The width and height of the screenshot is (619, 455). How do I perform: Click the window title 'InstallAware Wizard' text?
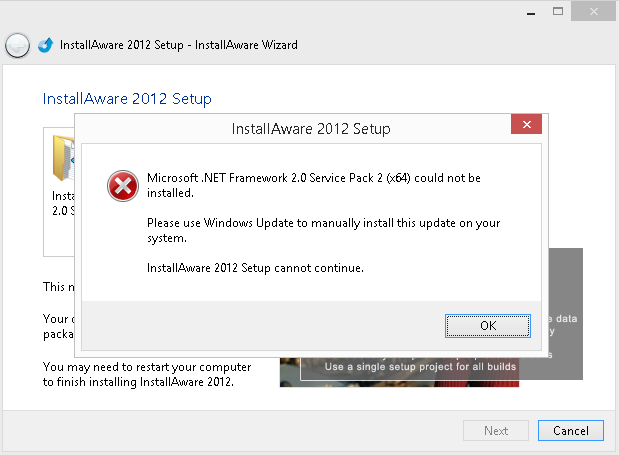(x=246, y=45)
